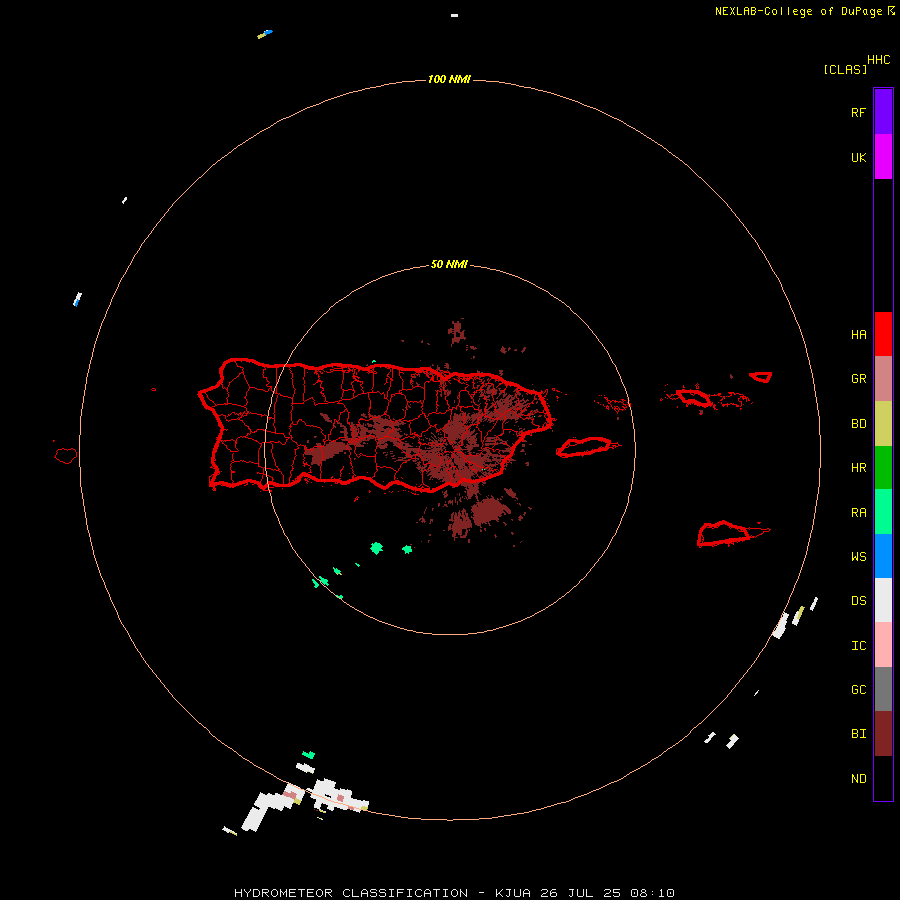Select the IC light pink legend swatch
900x900 pixels.
point(883,645)
